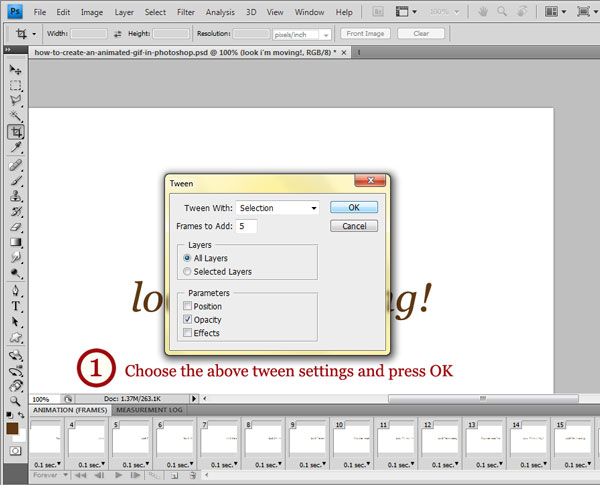The width and height of the screenshot is (600, 485).
Task: Select the Magic Wand tool
Action: [x=16, y=117]
